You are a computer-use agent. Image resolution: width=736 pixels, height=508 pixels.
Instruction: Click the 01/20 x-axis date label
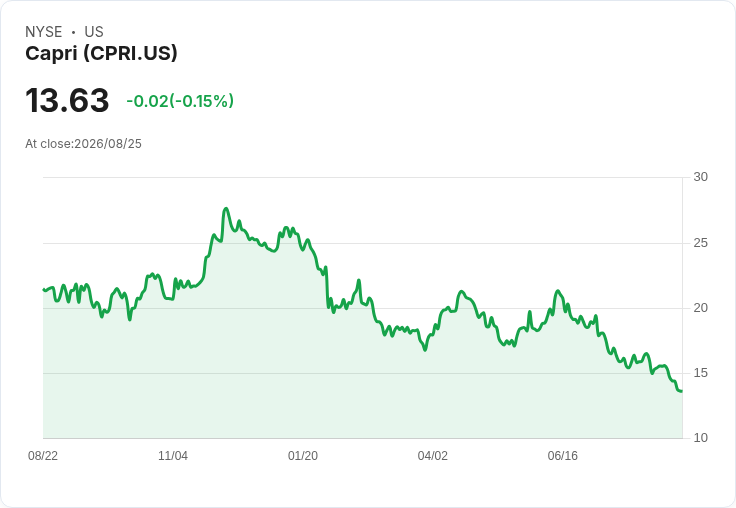tap(303, 455)
